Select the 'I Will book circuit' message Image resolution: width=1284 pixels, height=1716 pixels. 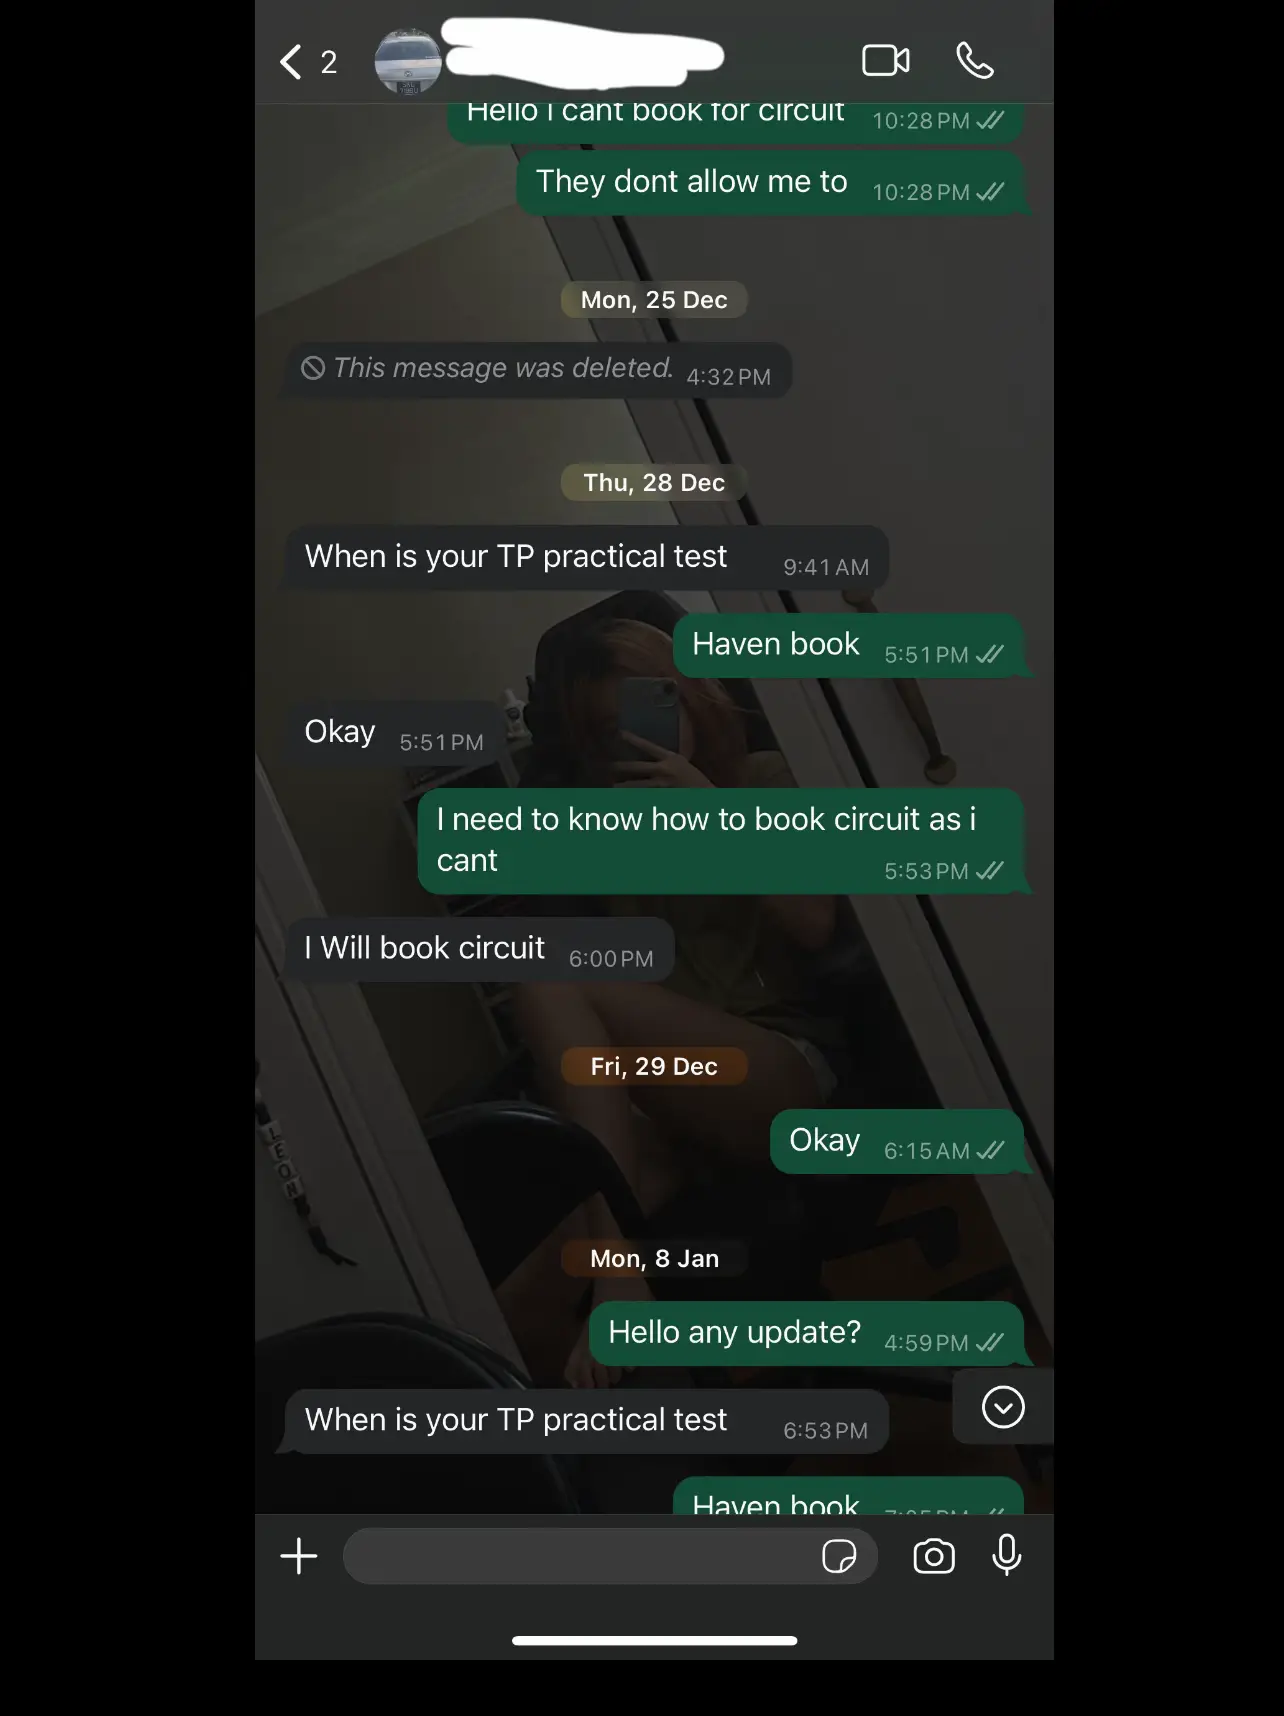click(x=479, y=949)
